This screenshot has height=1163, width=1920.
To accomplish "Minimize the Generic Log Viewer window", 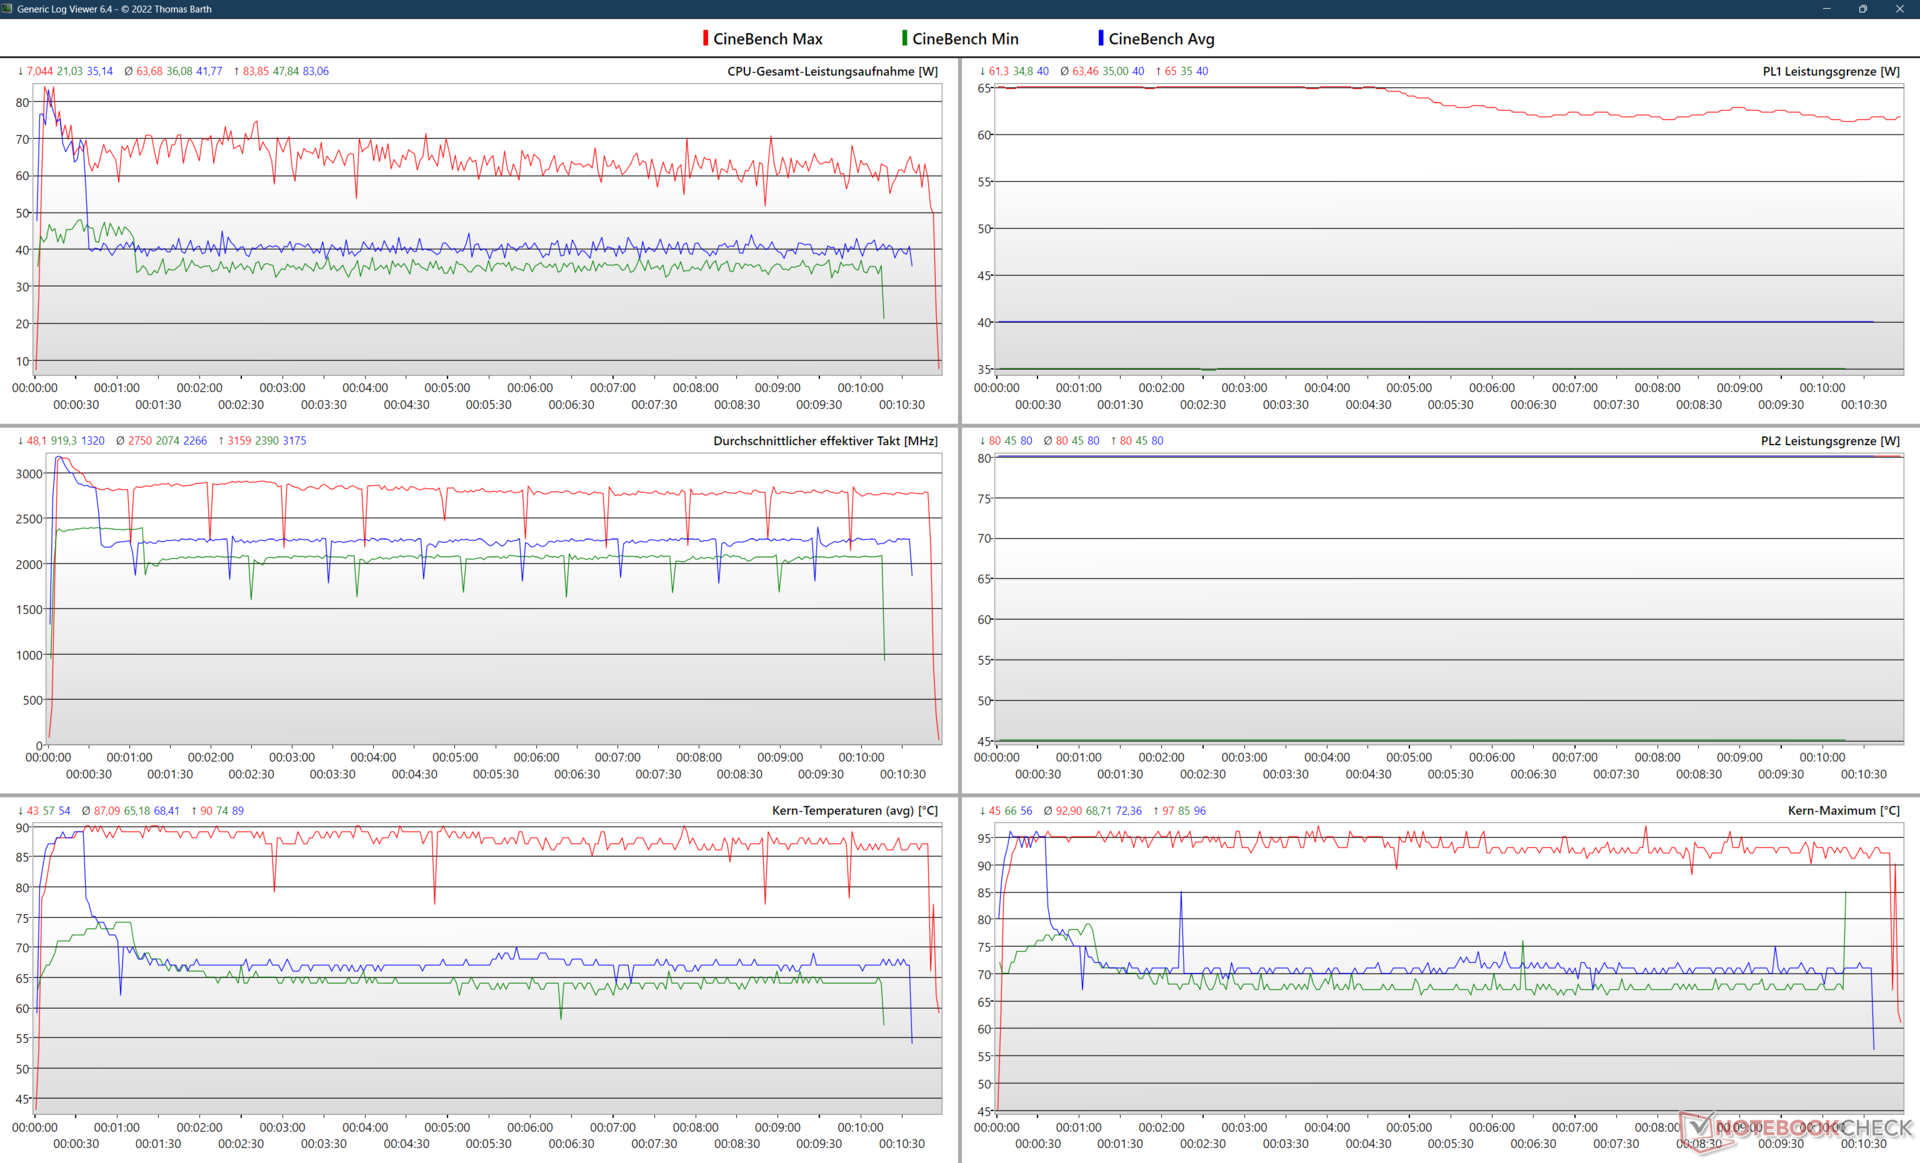I will coord(1826,9).
